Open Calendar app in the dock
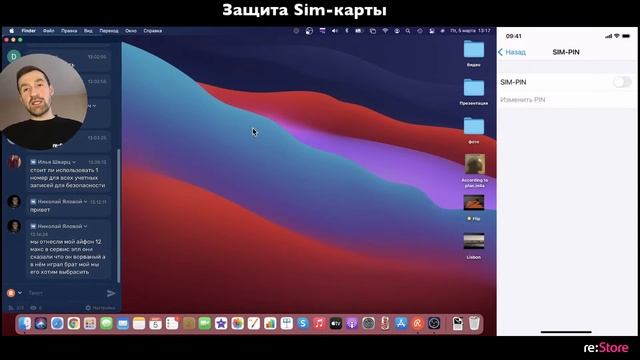Screen dimensions: 640x360 tap(155, 324)
